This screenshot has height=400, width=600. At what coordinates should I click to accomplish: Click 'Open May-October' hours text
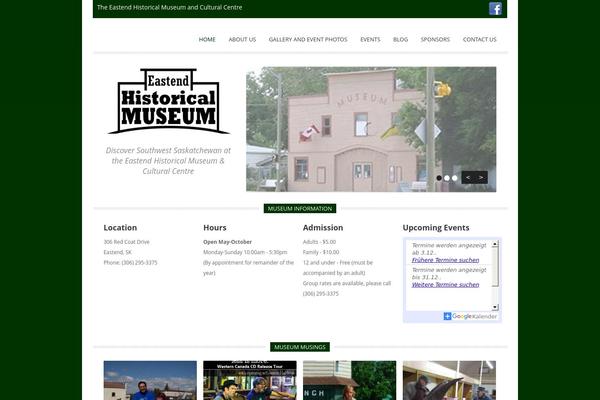pyautogui.click(x=227, y=242)
